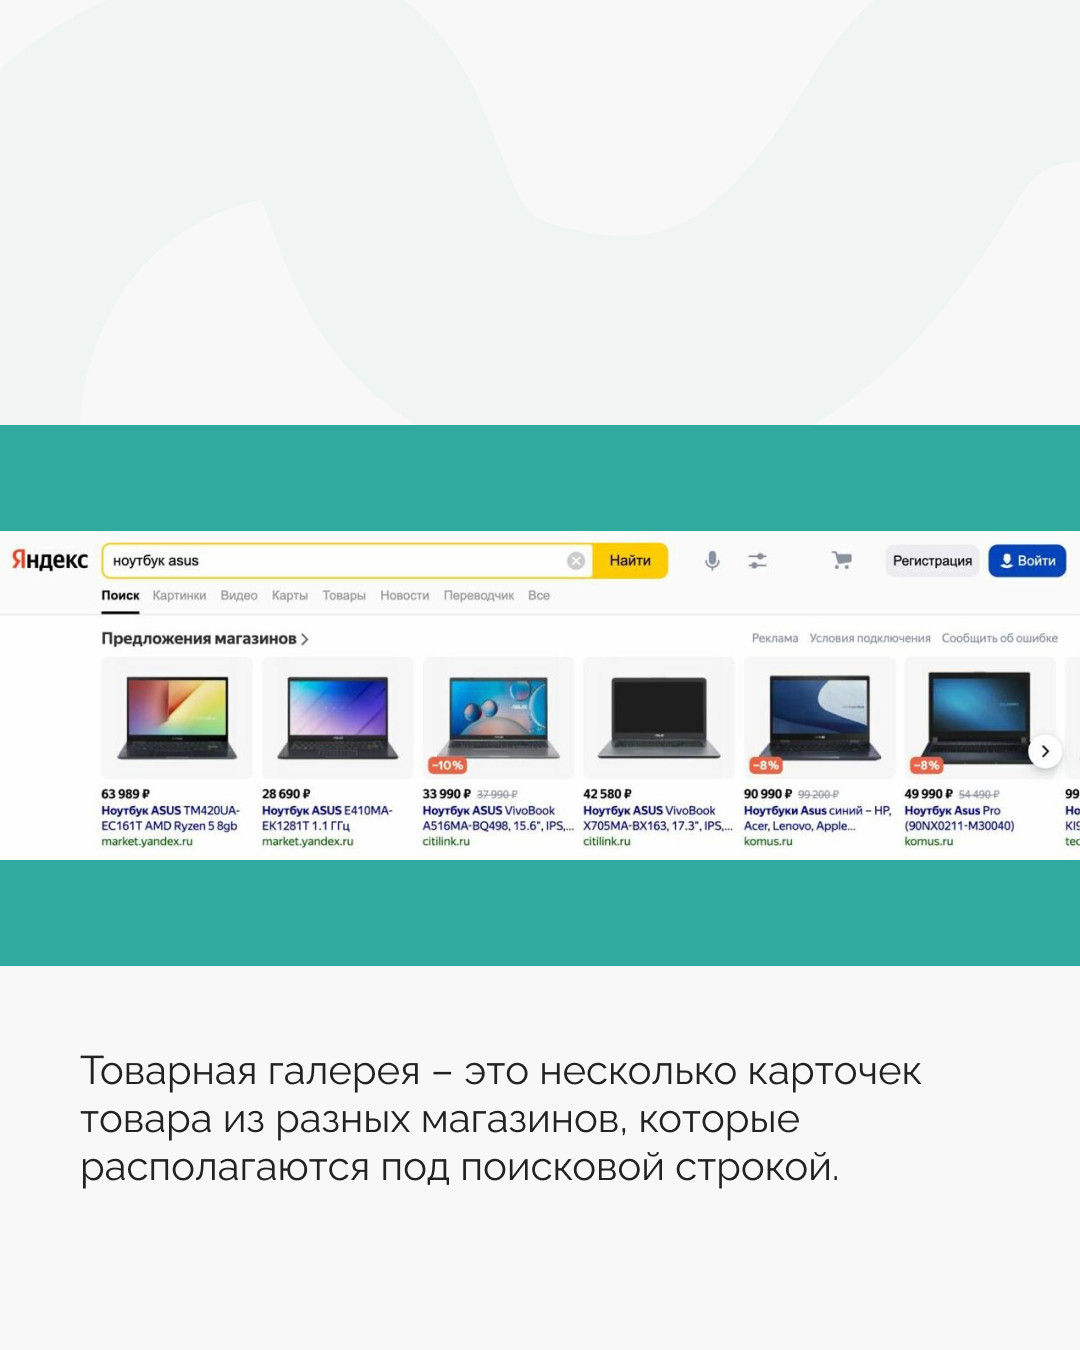Open the ASUS TM420UA laptop image
Viewport: 1080px width, 1350px height.
[177, 717]
